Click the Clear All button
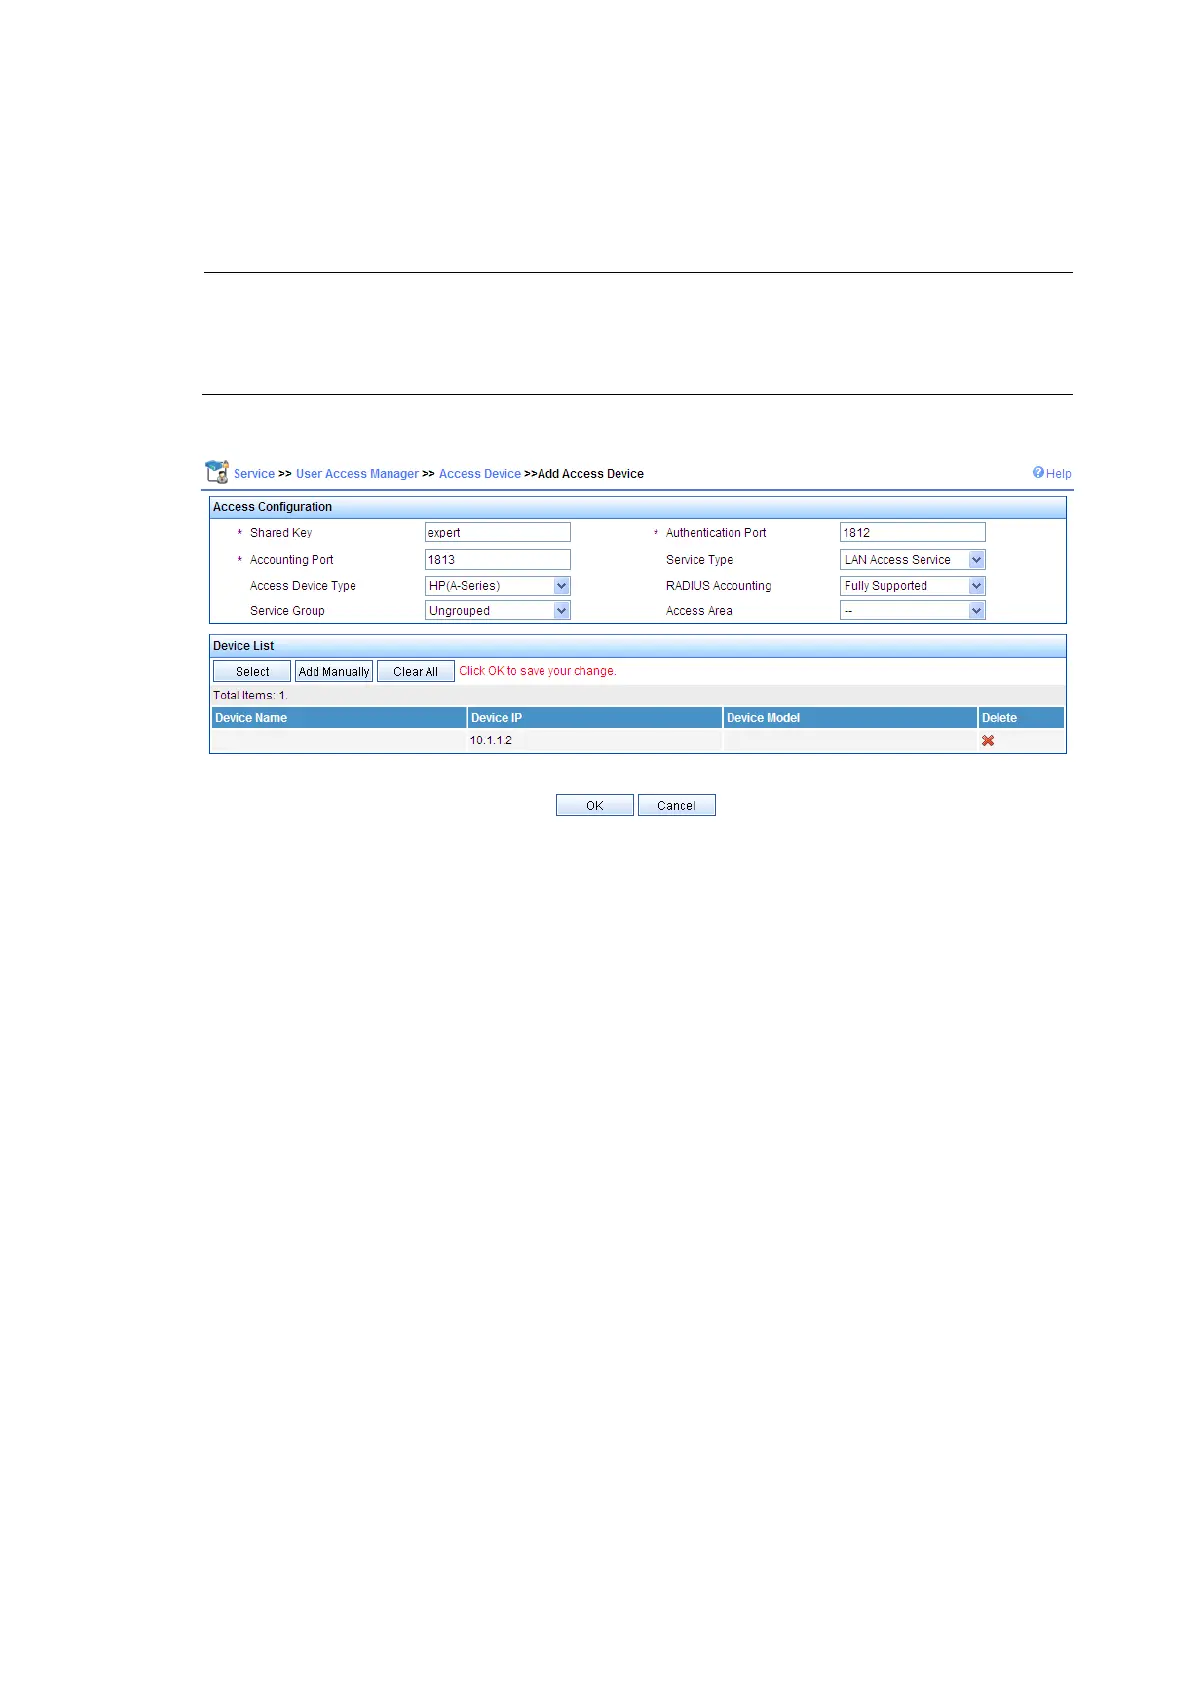The image size is (1190, 1684). [x=415, y=671]
